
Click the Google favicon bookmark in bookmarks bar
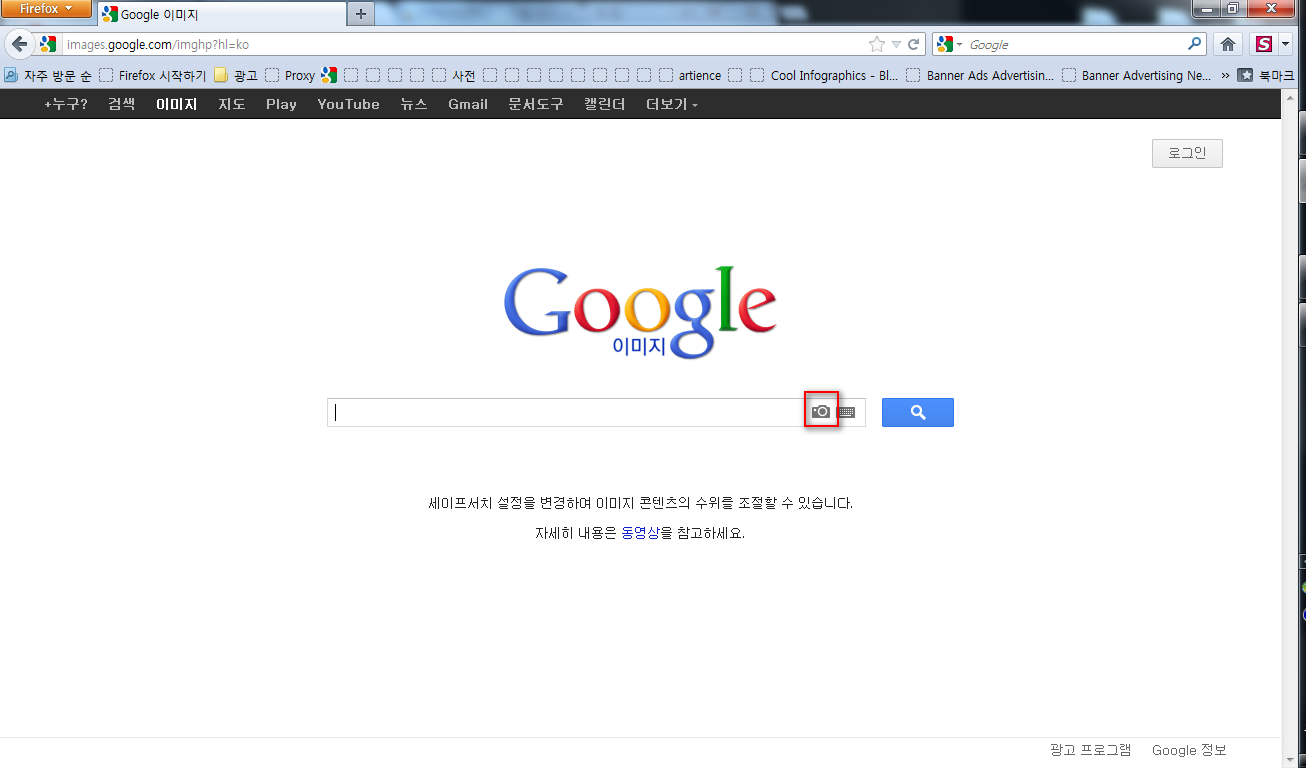pyautogui.click(x=329, y=75)
